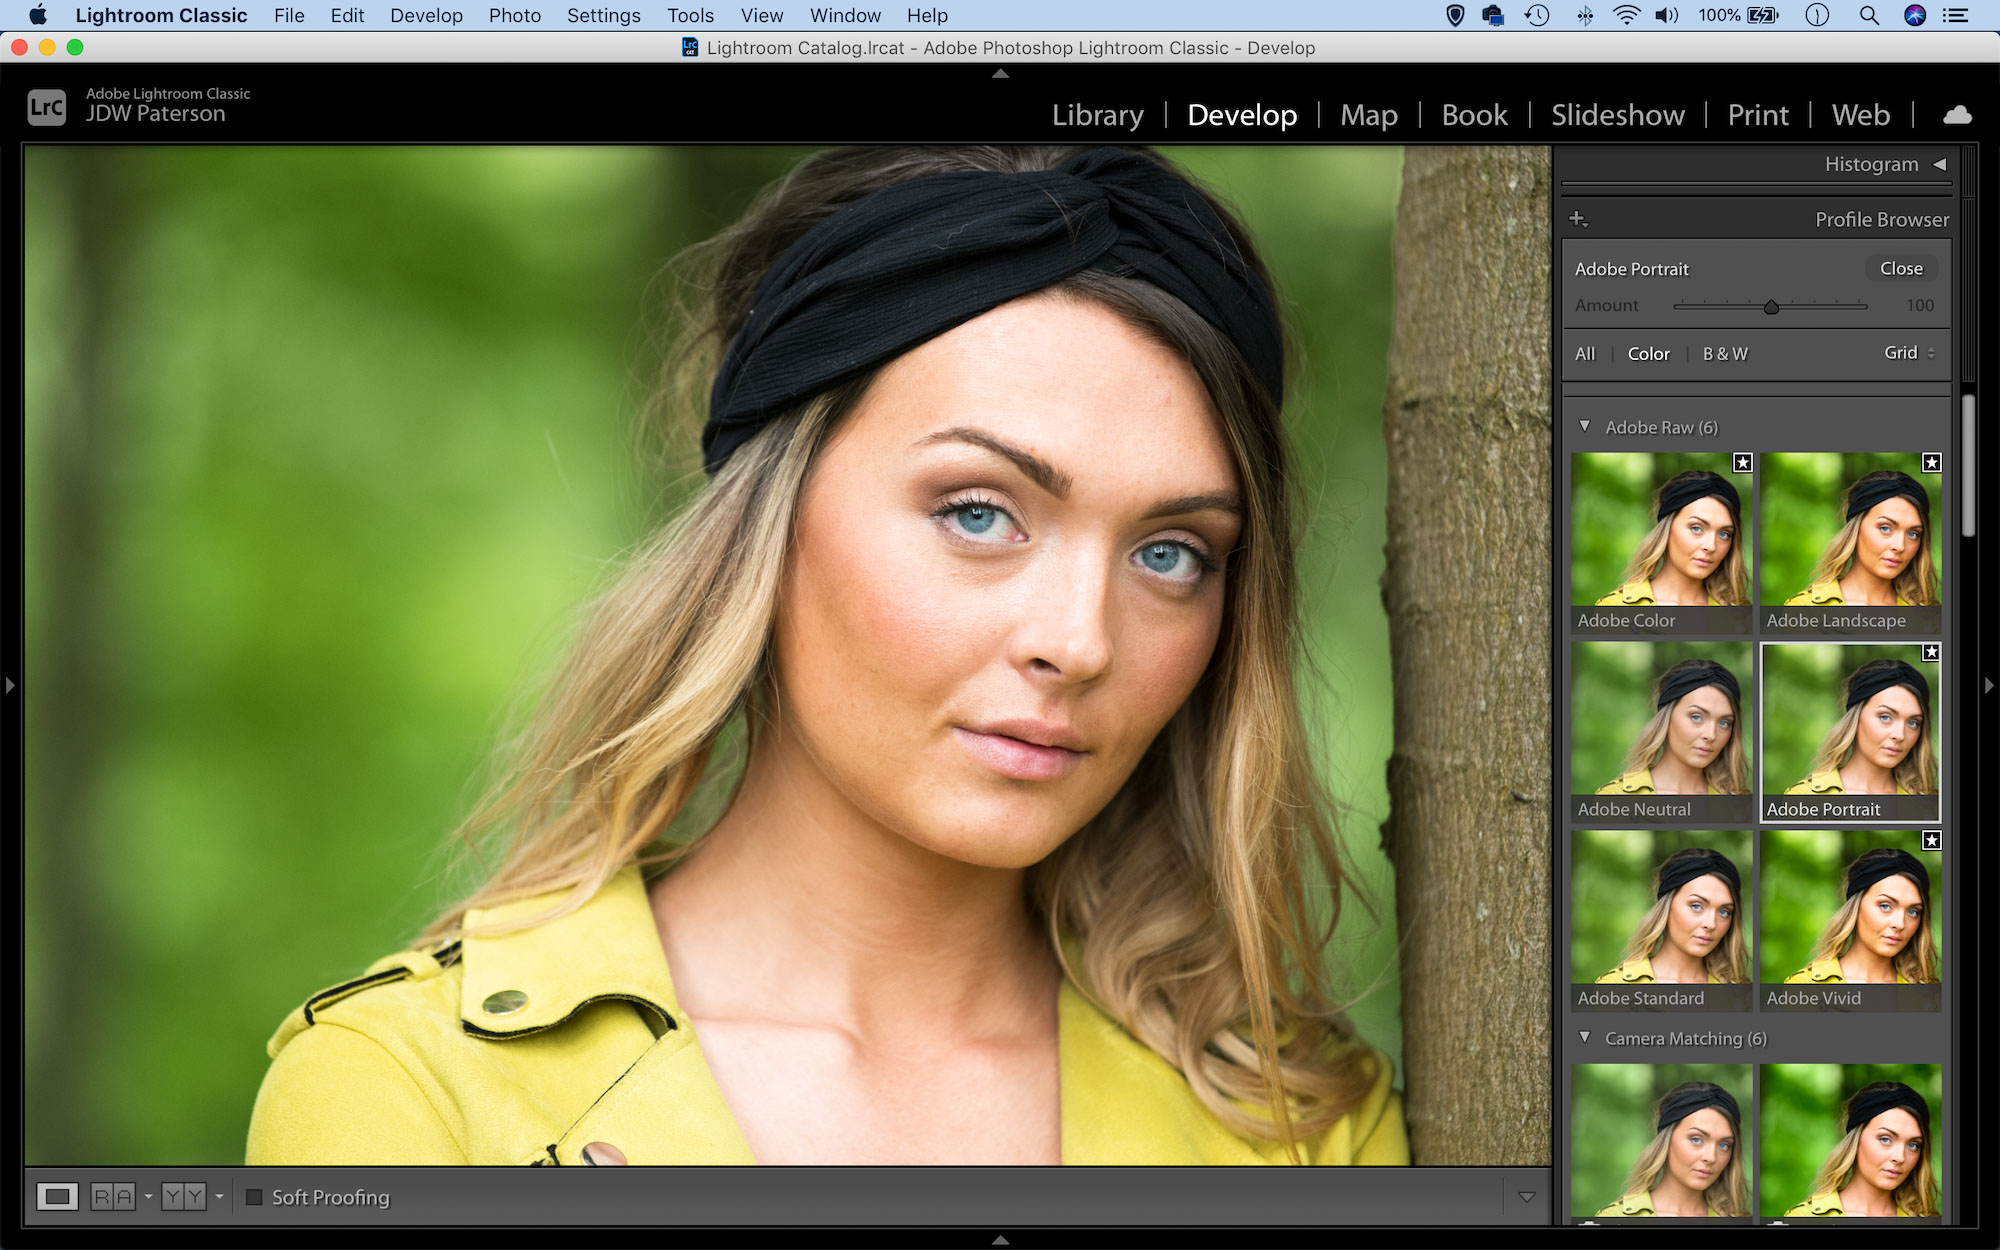Switch to the Map module
Screen dimensions: 2000x1250
click(1369, 115)
